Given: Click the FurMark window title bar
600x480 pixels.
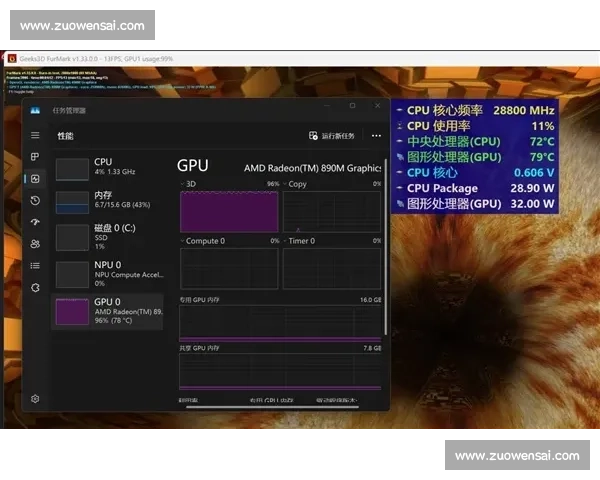Looking at the screenshot, I should tap(300, 59).
